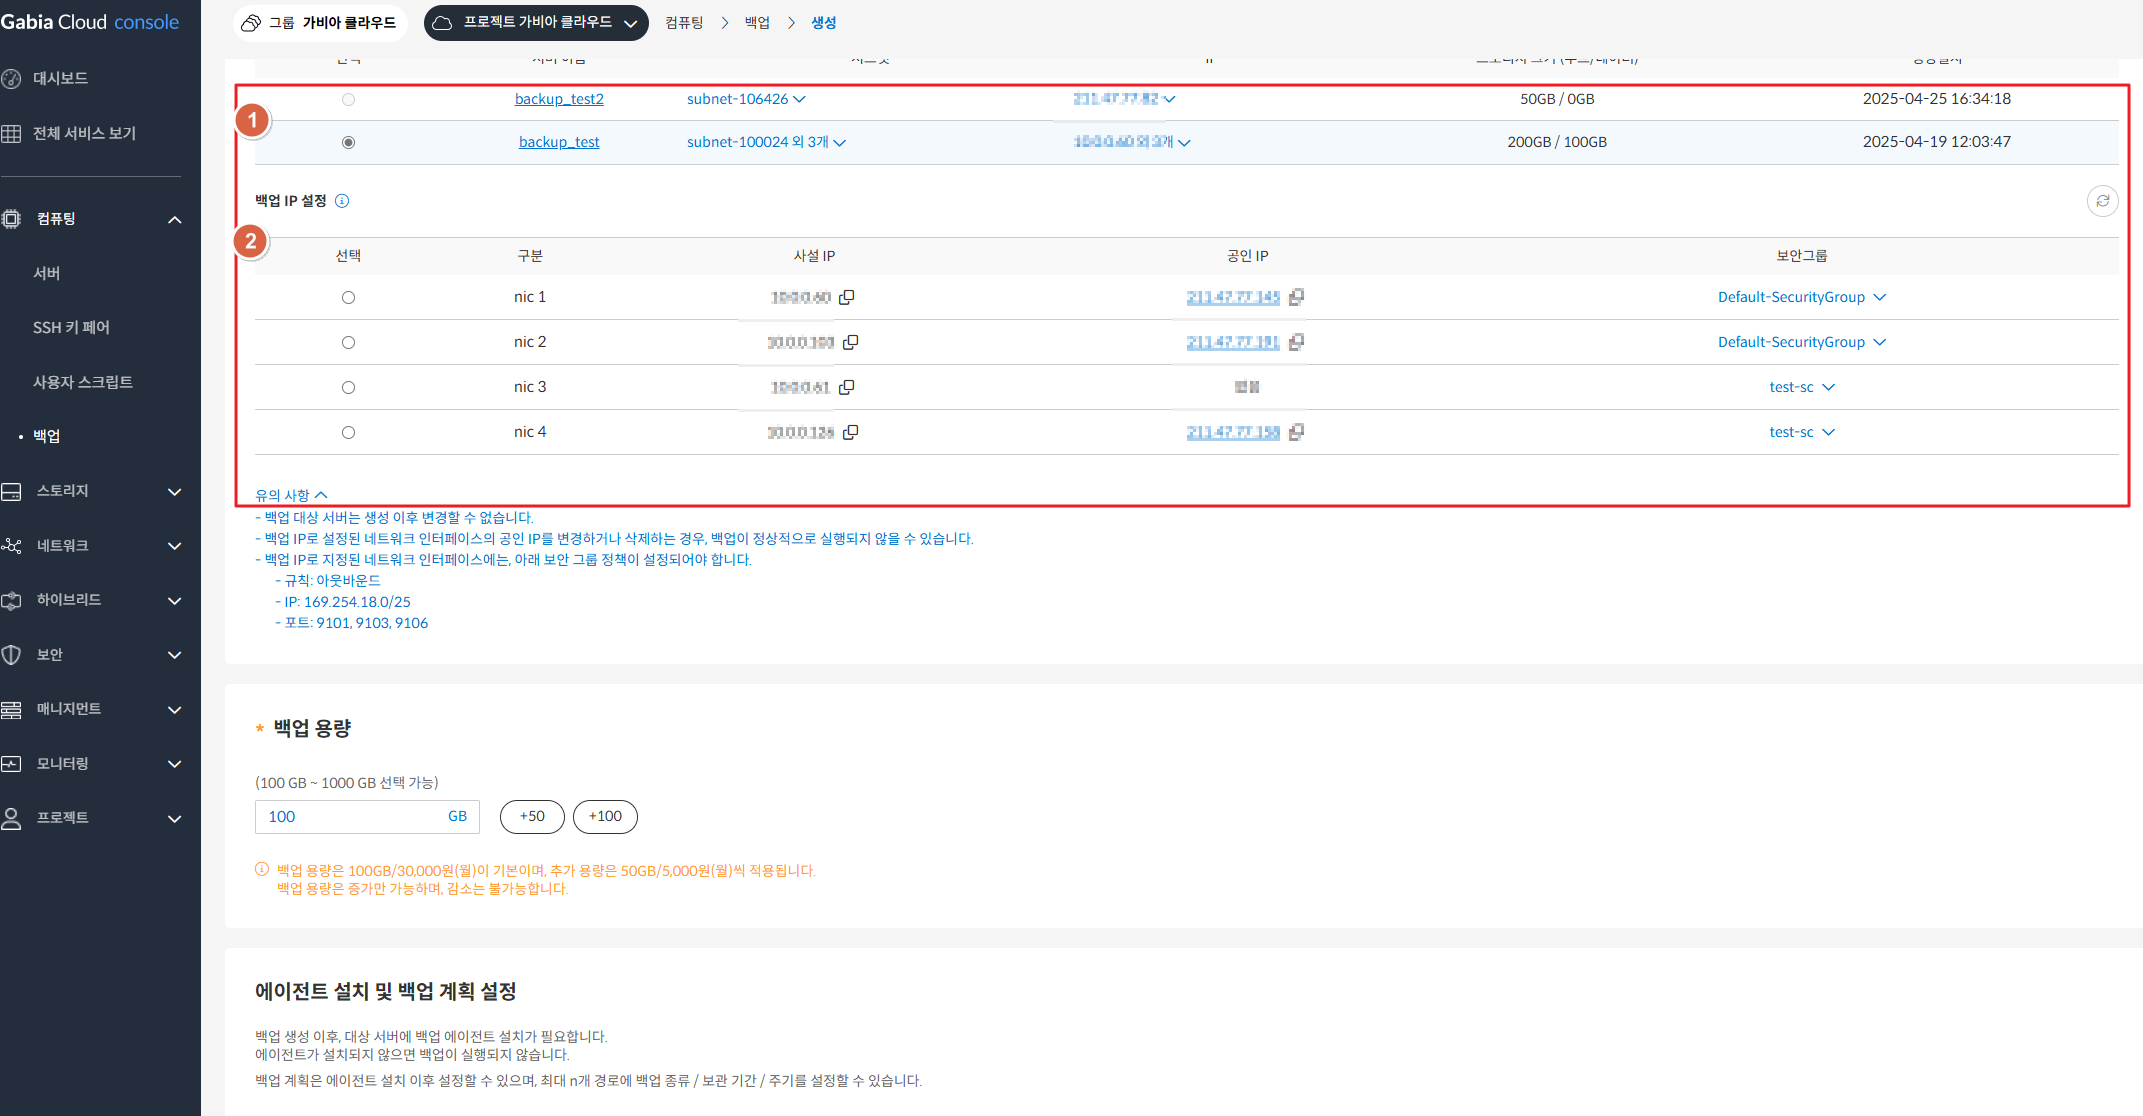This screenshot has height=1116, width=2143.
Task: Refresh the backup IP list
Action: coord(2102,201)
